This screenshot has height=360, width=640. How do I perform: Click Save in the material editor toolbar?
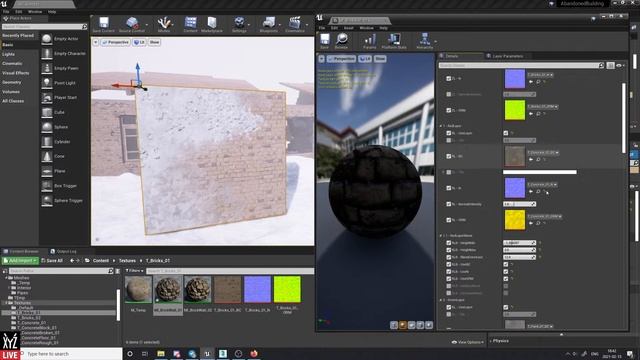pyautogui.click(x=324, y=41)
